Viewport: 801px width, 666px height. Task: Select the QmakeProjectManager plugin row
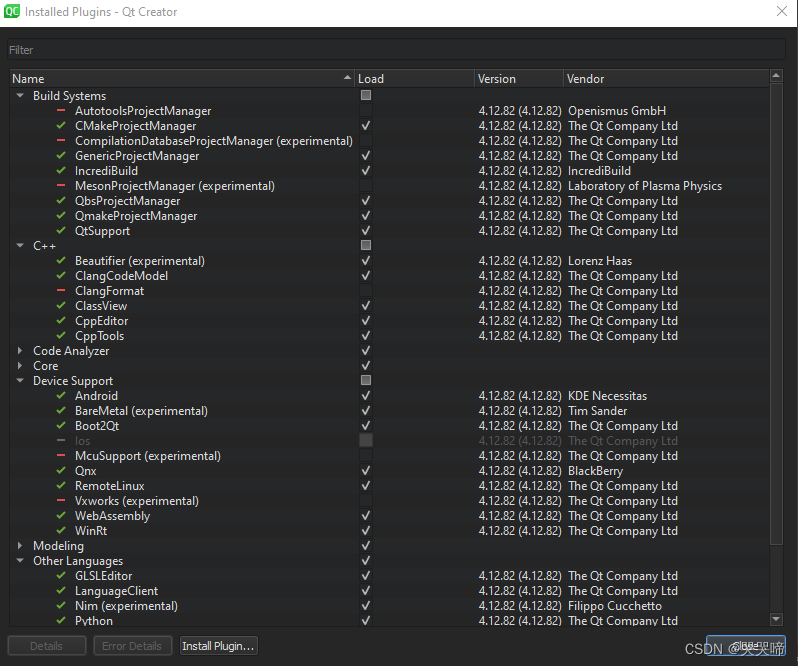389,216
